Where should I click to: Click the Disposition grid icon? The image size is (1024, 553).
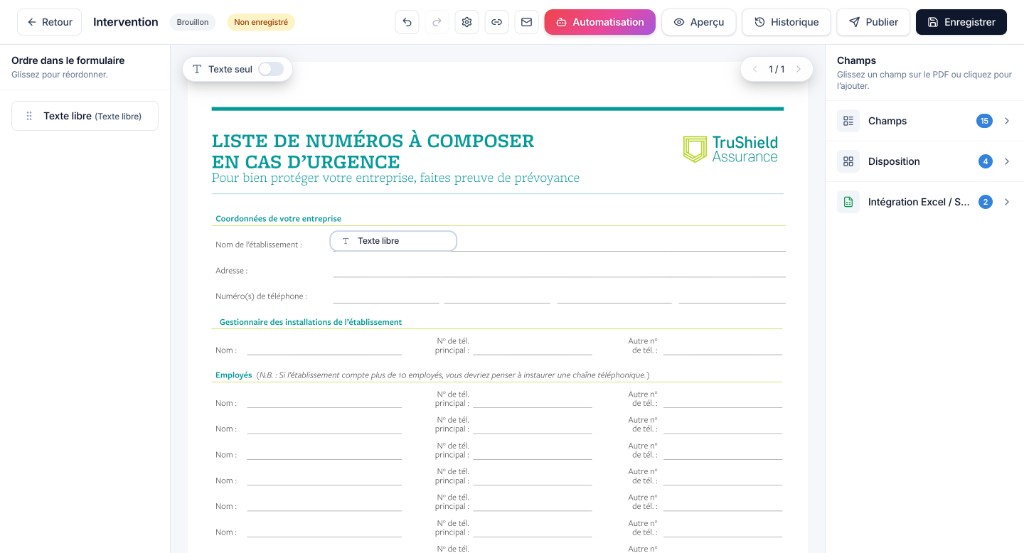[x=848, y=161]
